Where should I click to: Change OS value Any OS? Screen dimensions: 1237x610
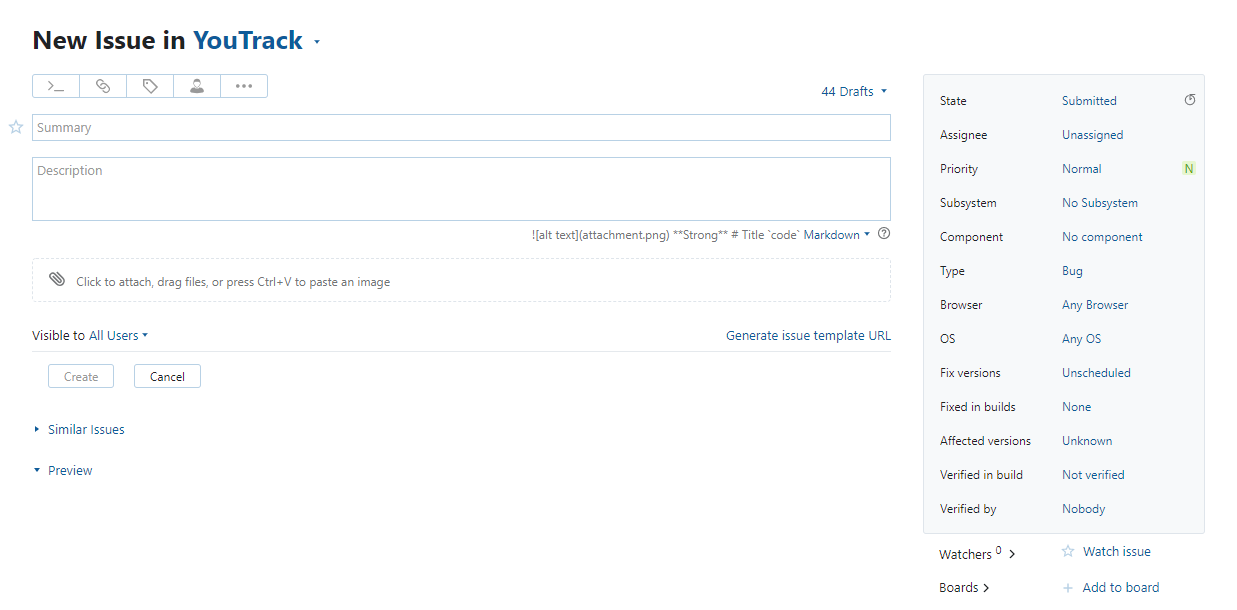tap(1081, 339)
